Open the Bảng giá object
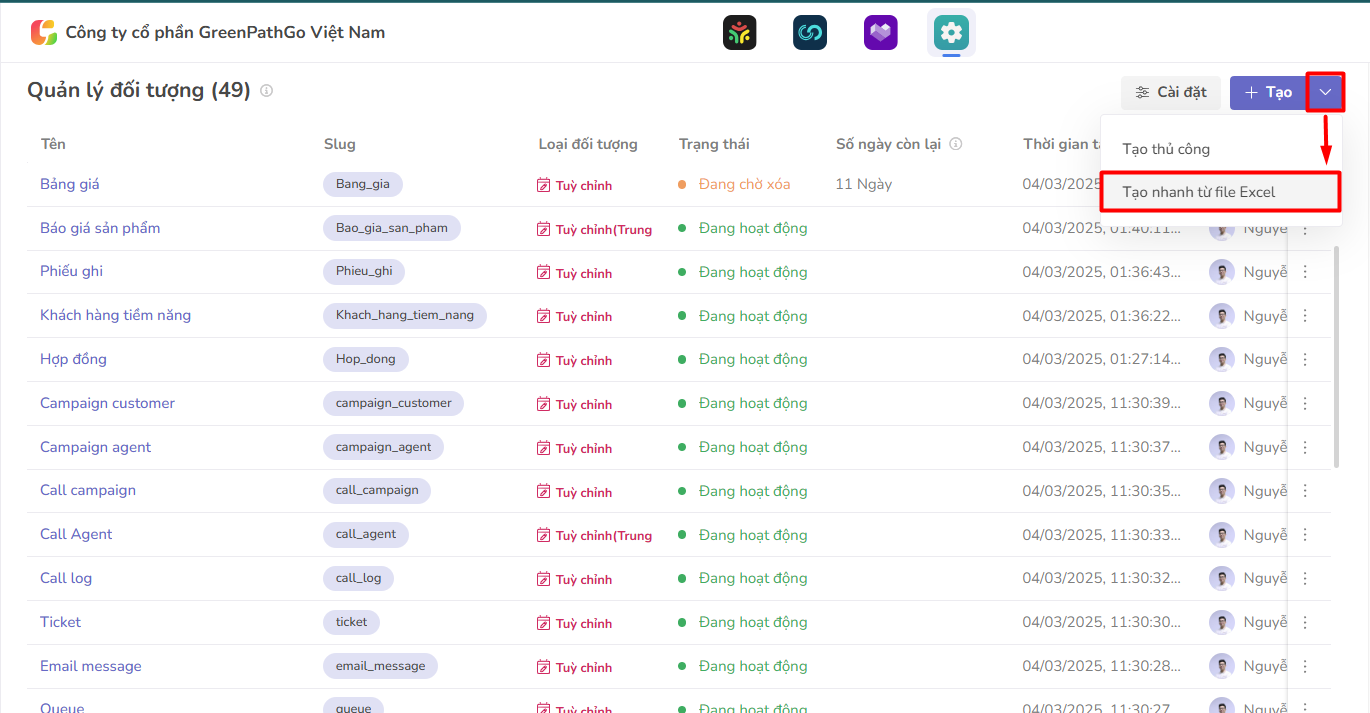This screenshot has width=1370, height=713. pos(70,184)
